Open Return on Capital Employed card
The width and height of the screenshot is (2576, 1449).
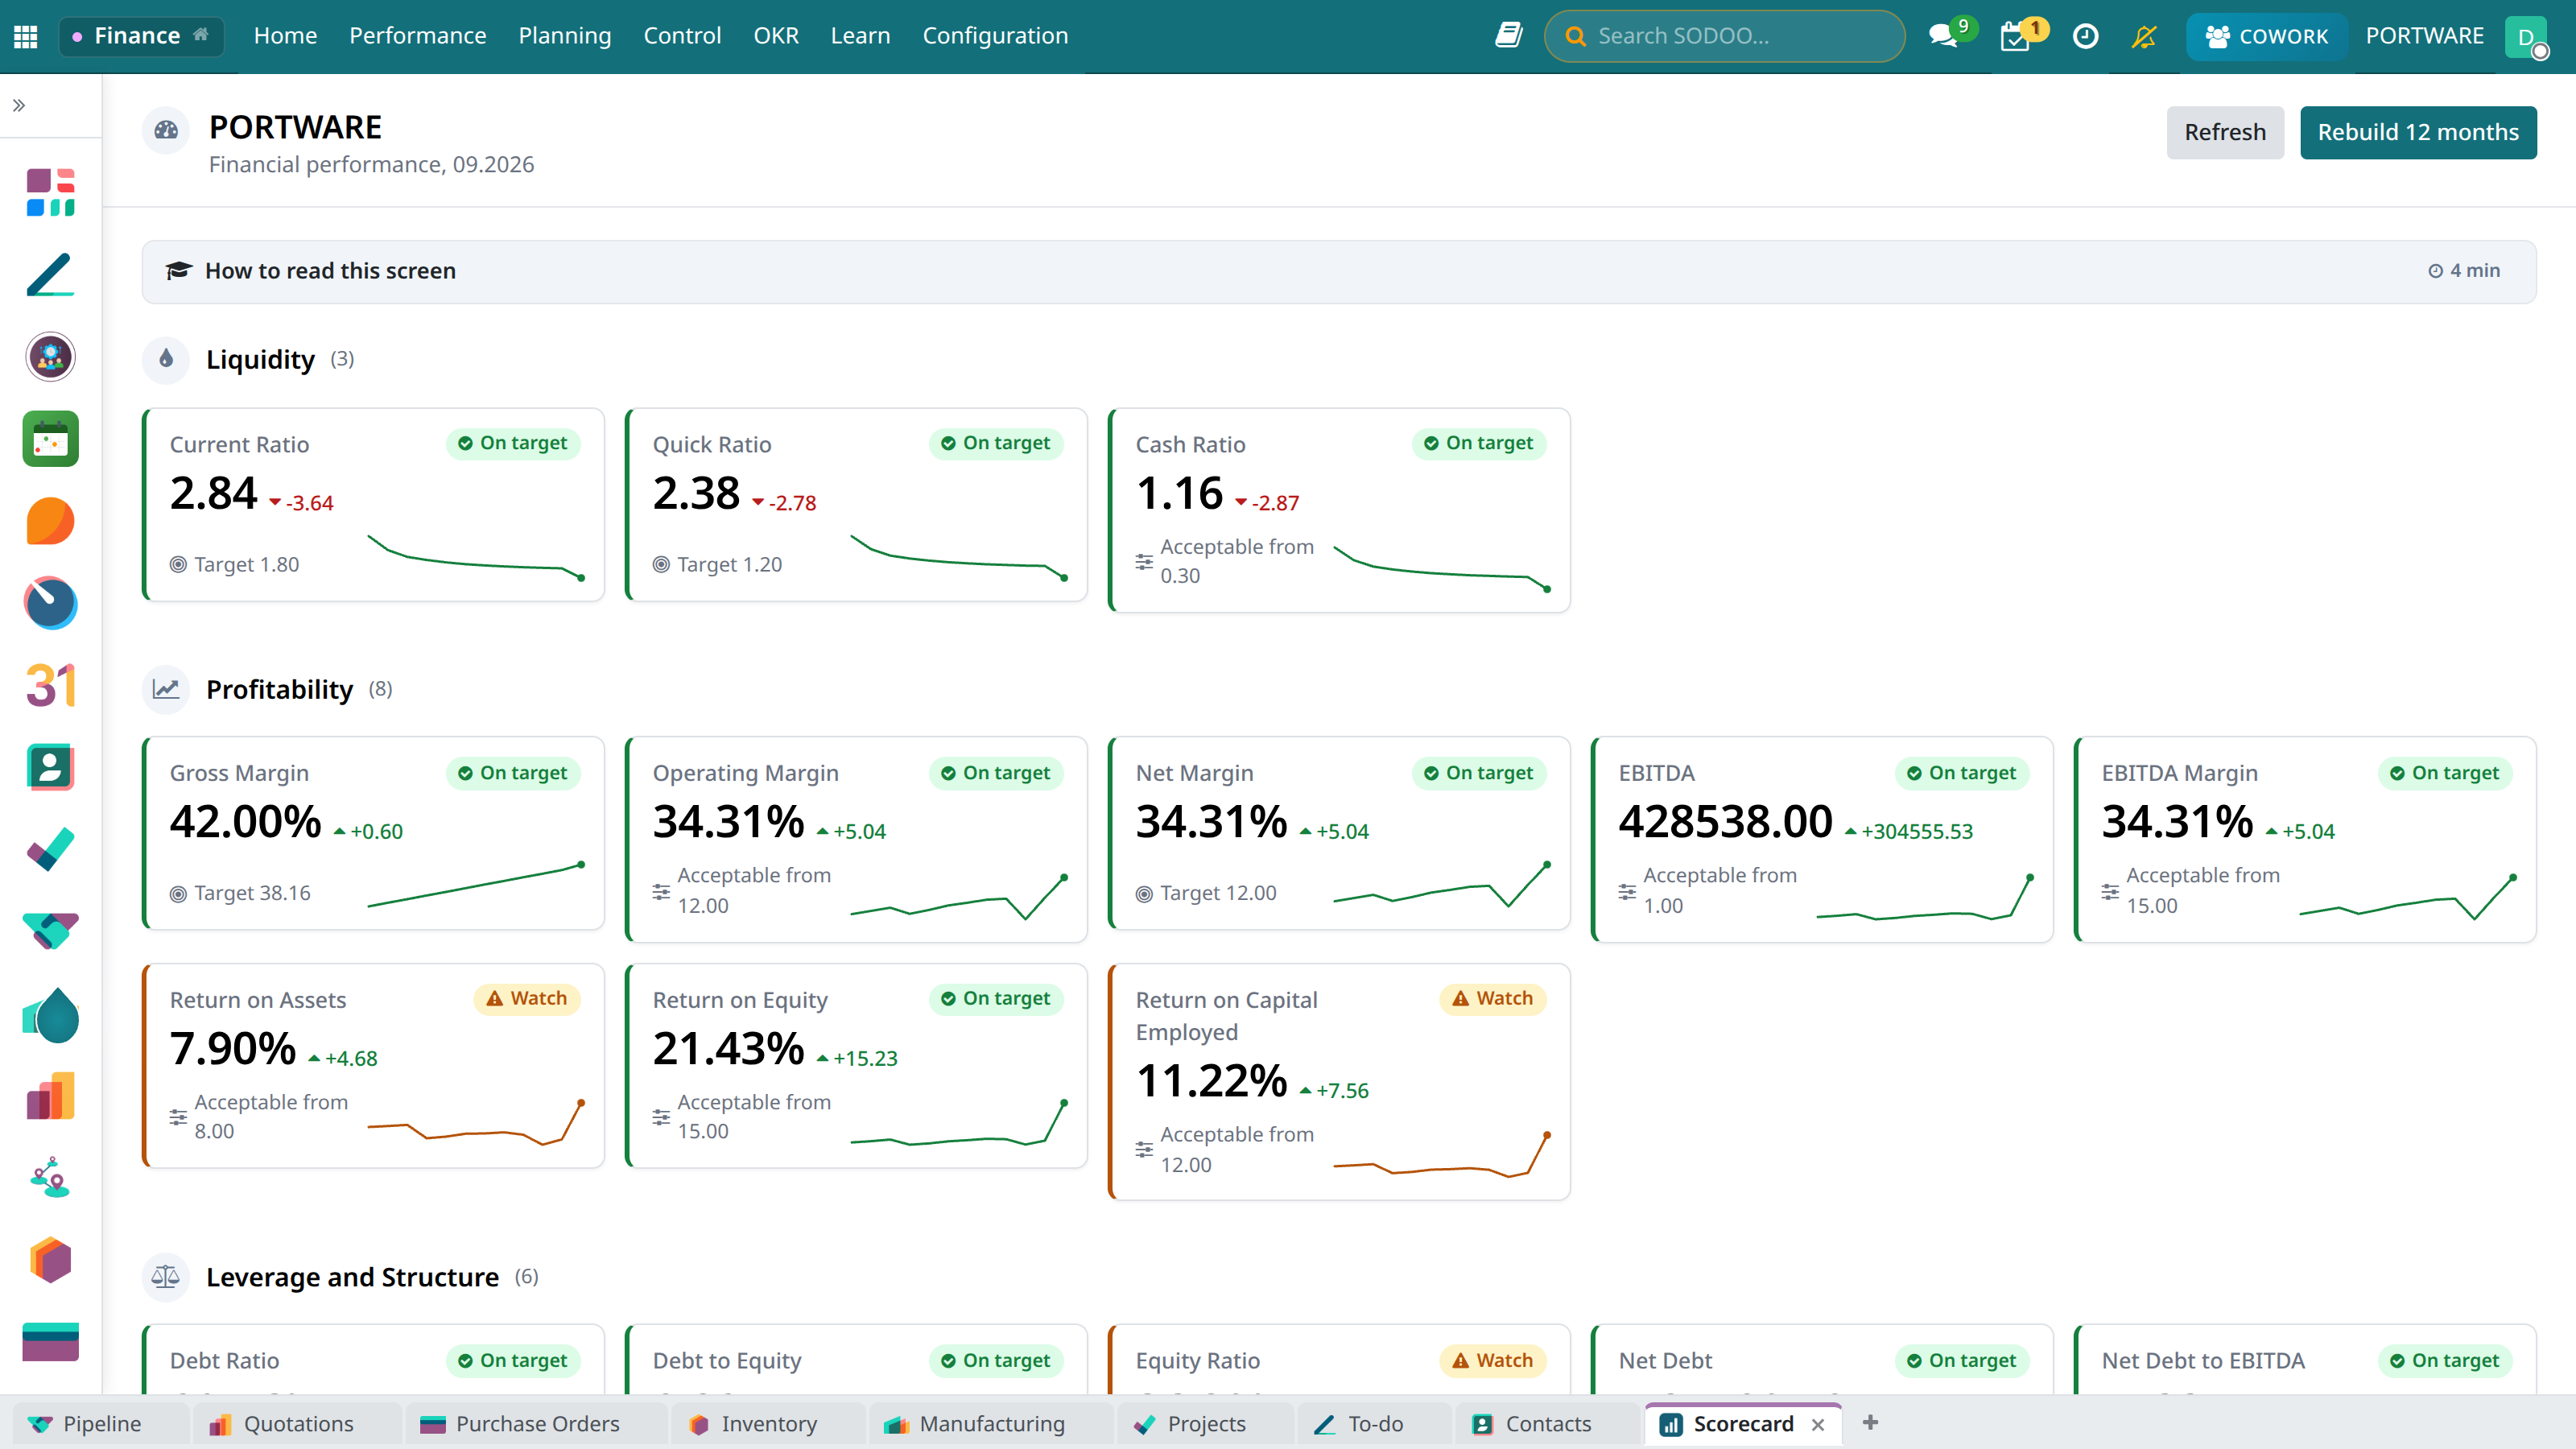[x=1339, y=1081]
